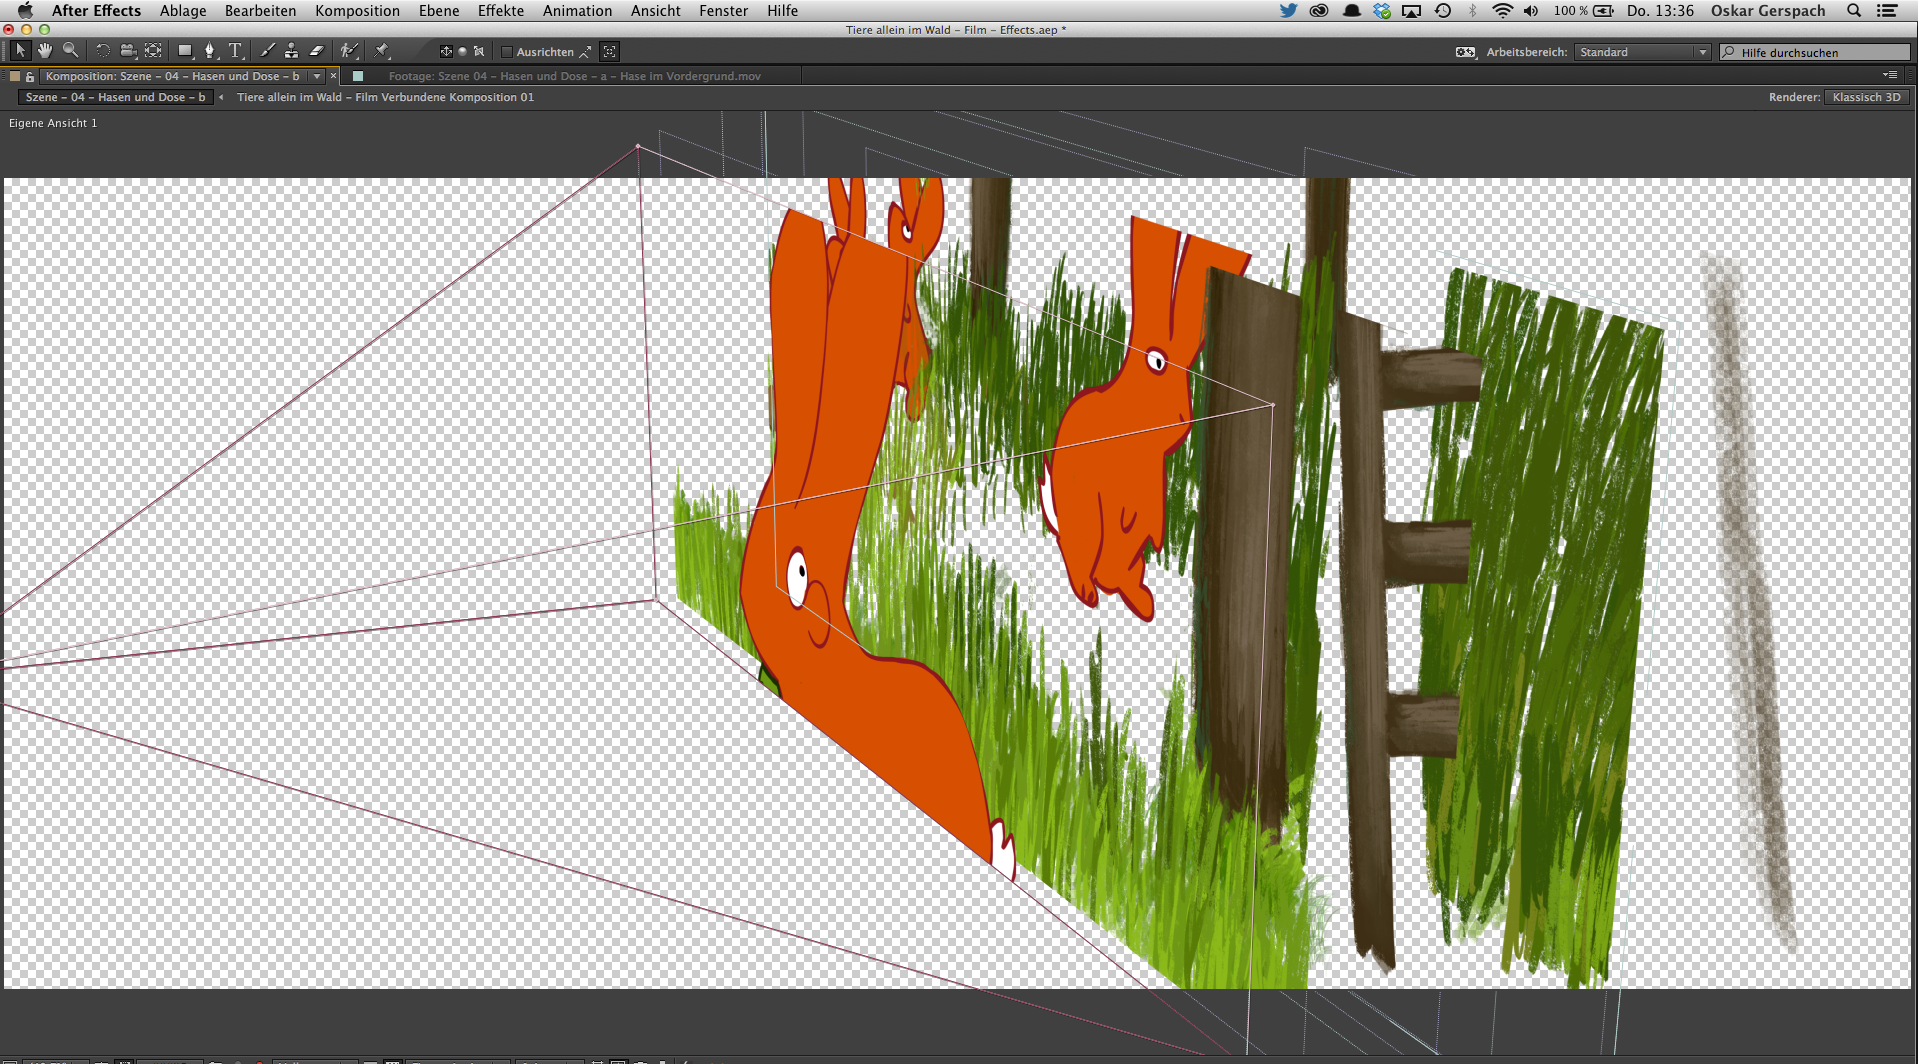
Task: Open the After Effects application menu
Action: click(x=96, y=10)
